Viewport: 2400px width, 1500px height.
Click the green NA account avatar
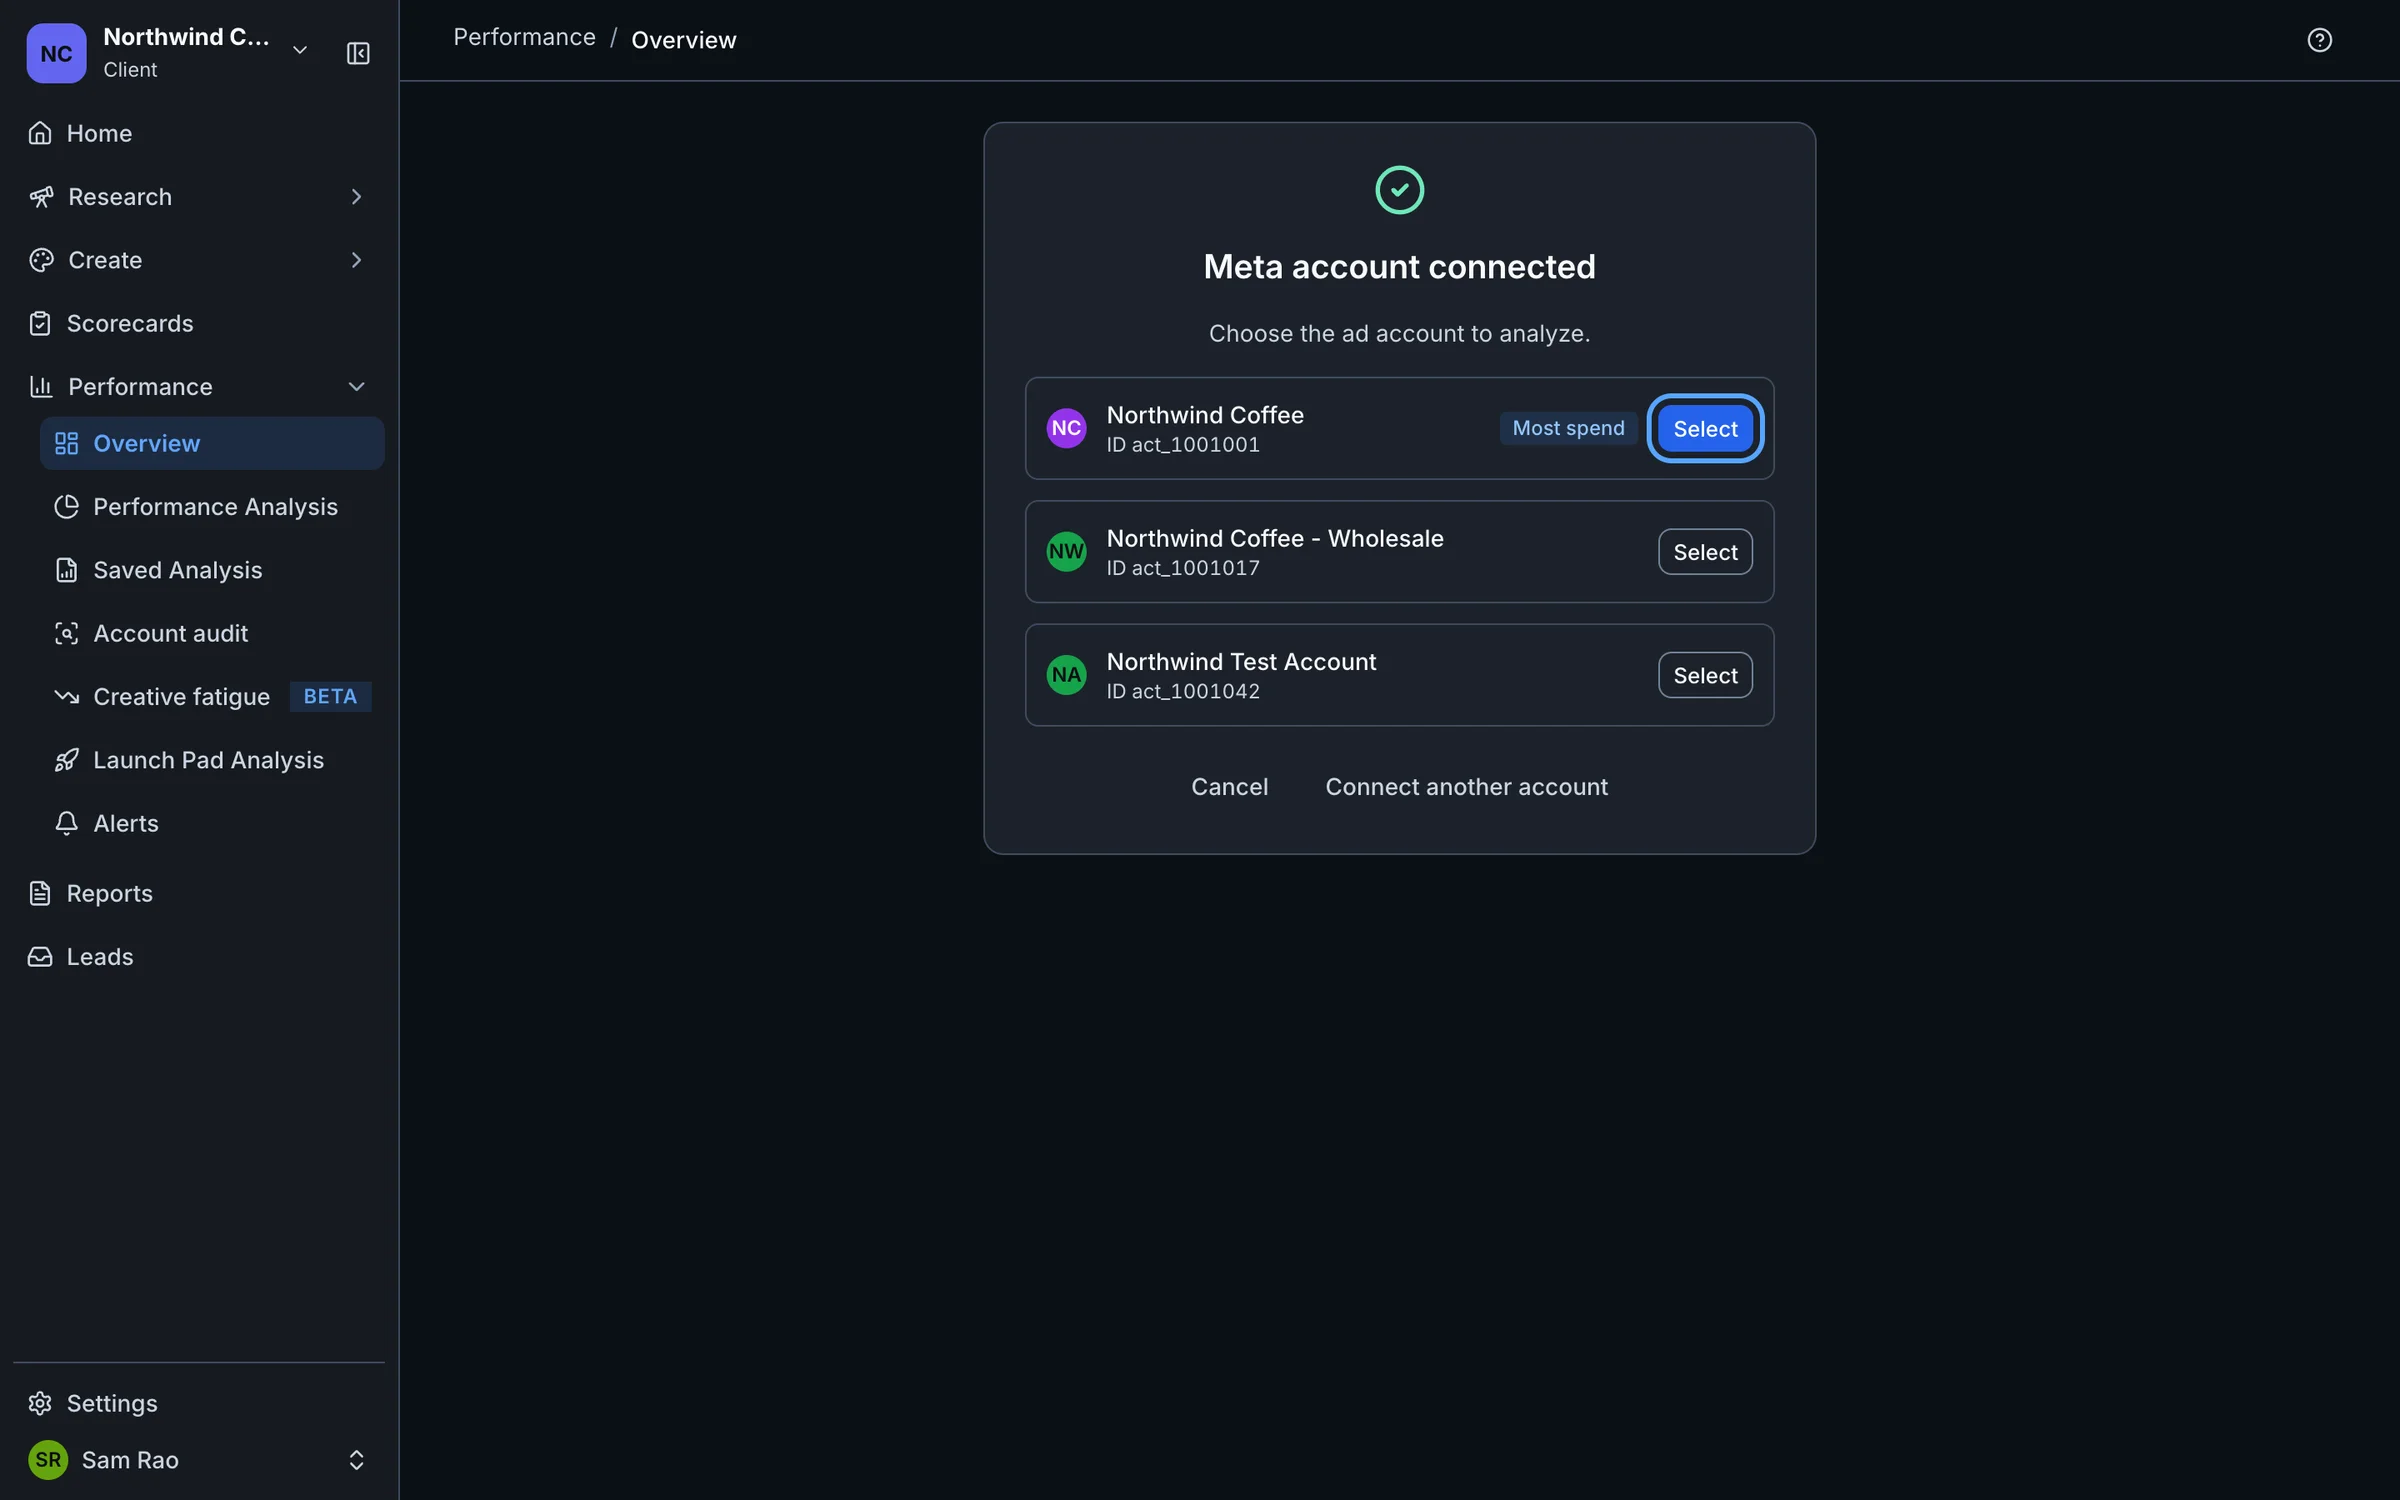coord(1066,675)
